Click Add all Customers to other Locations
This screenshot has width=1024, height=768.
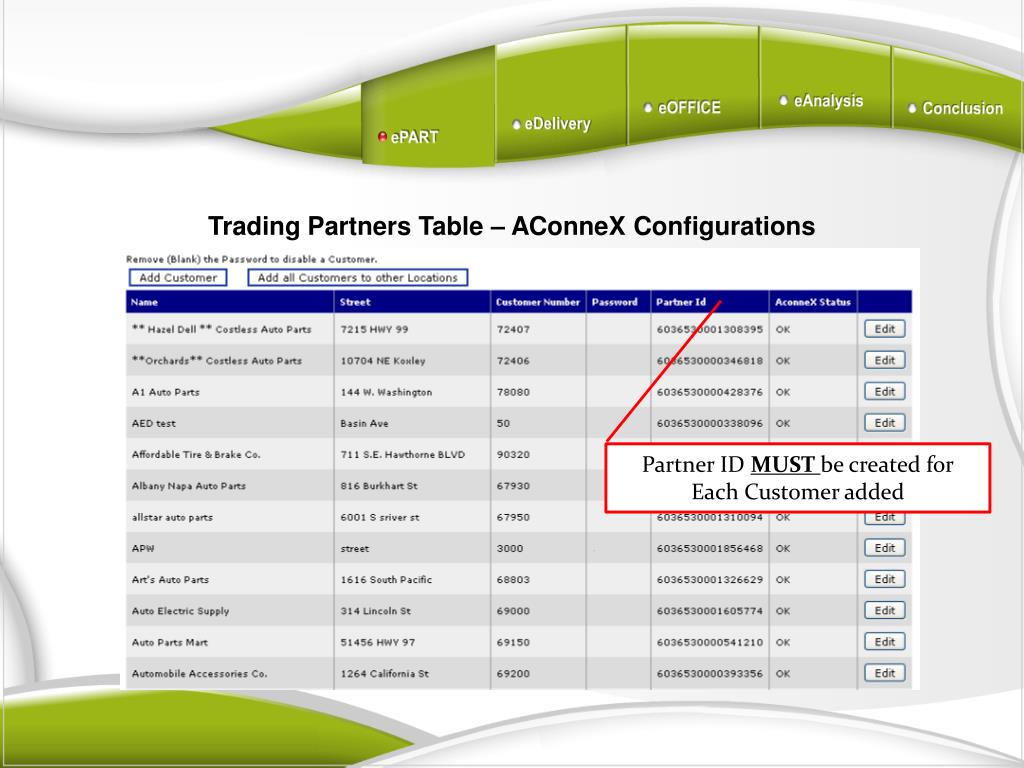[x=358, y=278]
